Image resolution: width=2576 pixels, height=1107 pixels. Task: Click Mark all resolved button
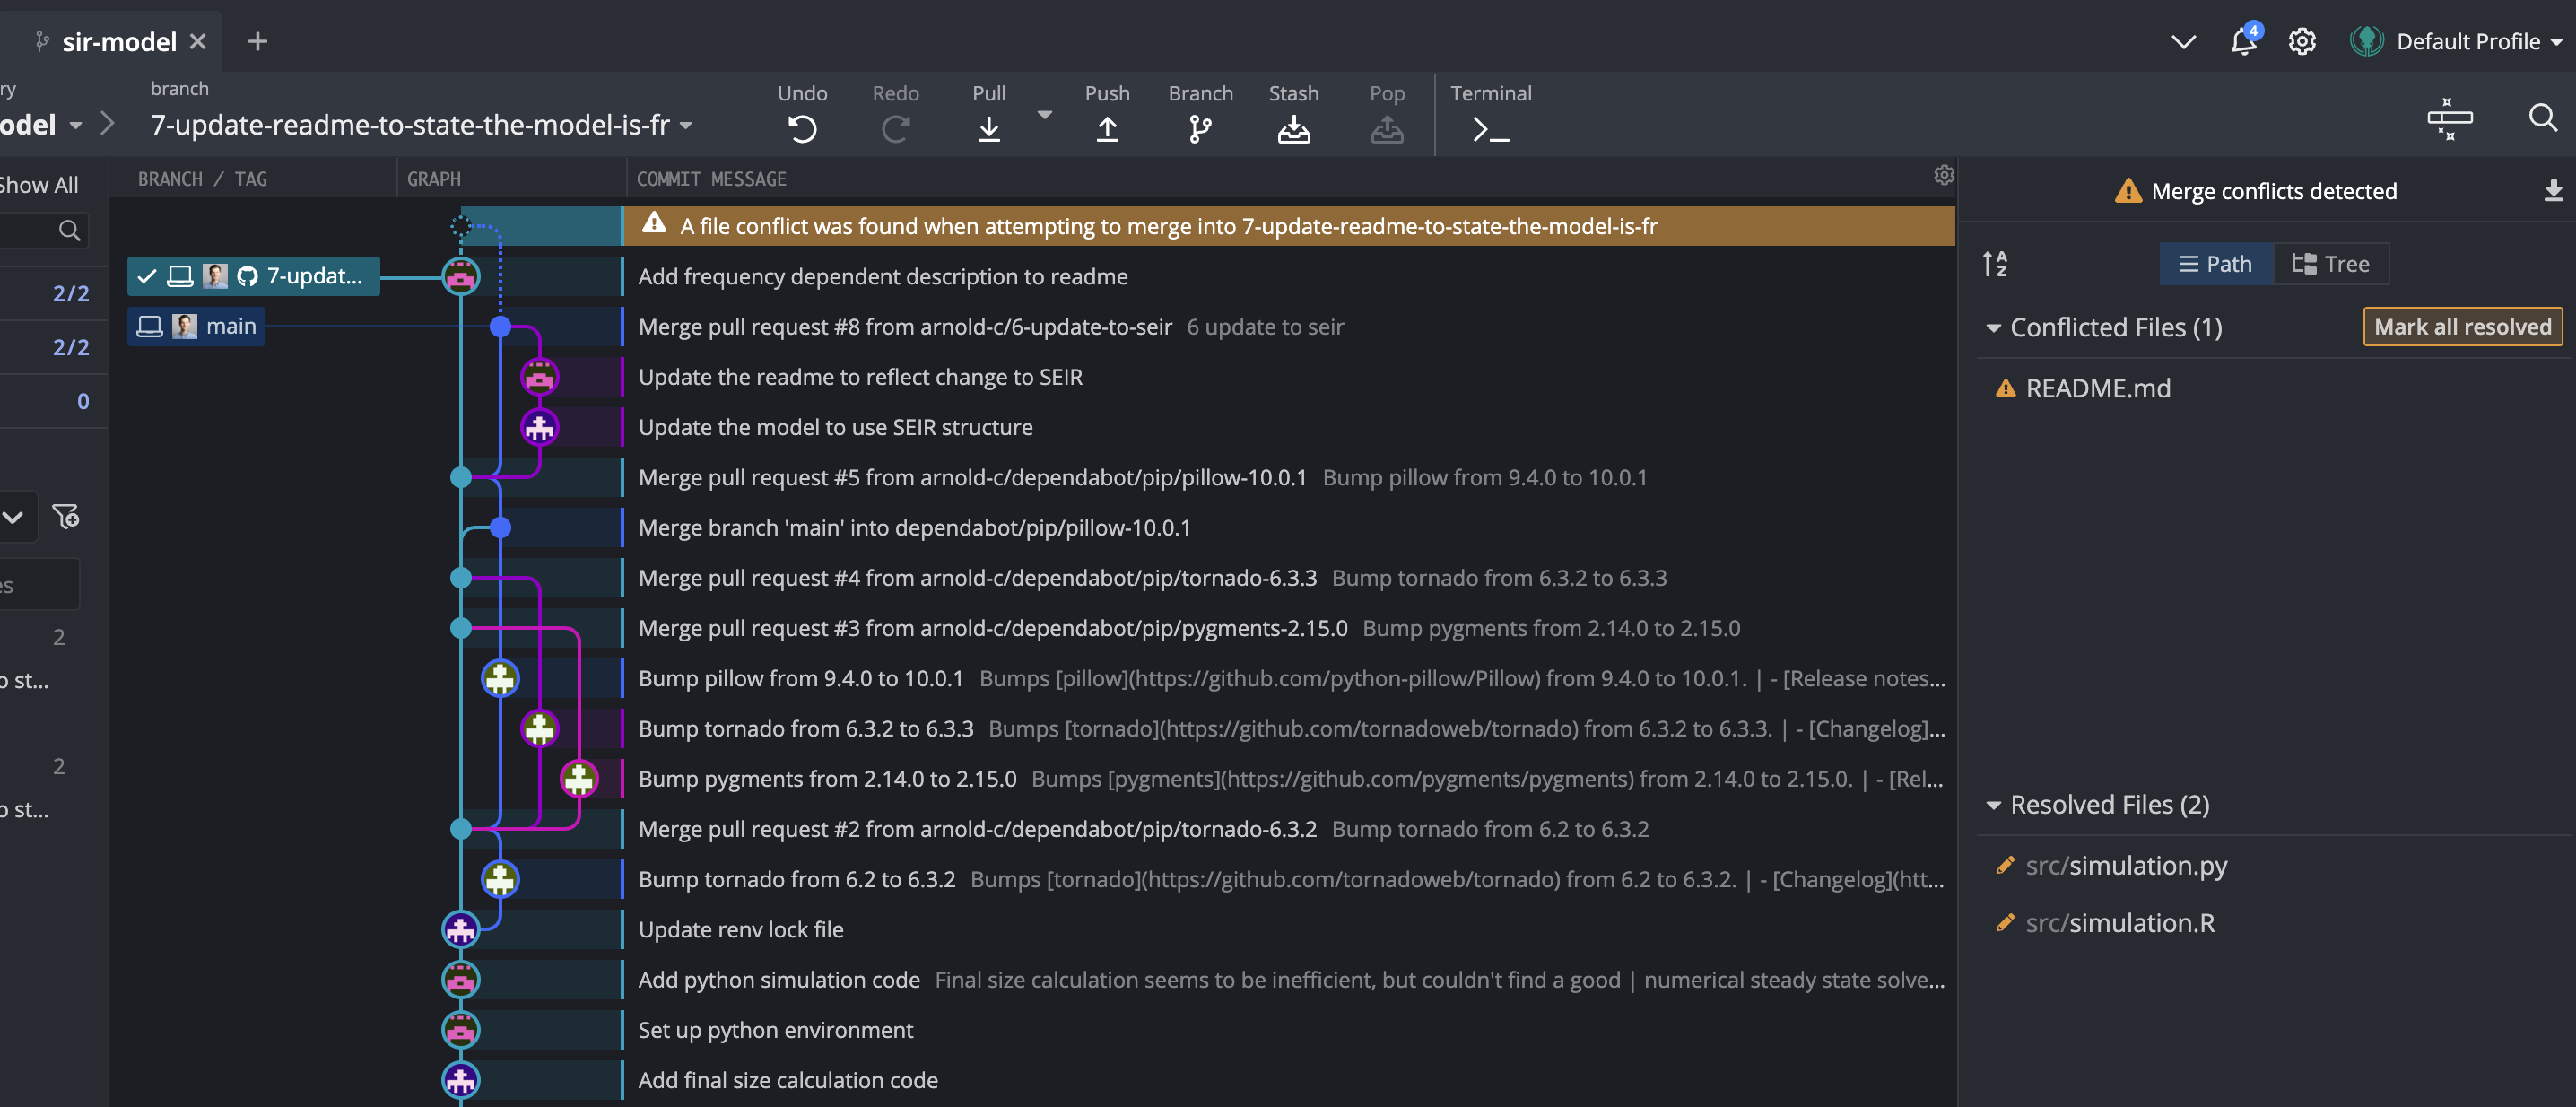tap(2462, 327)
